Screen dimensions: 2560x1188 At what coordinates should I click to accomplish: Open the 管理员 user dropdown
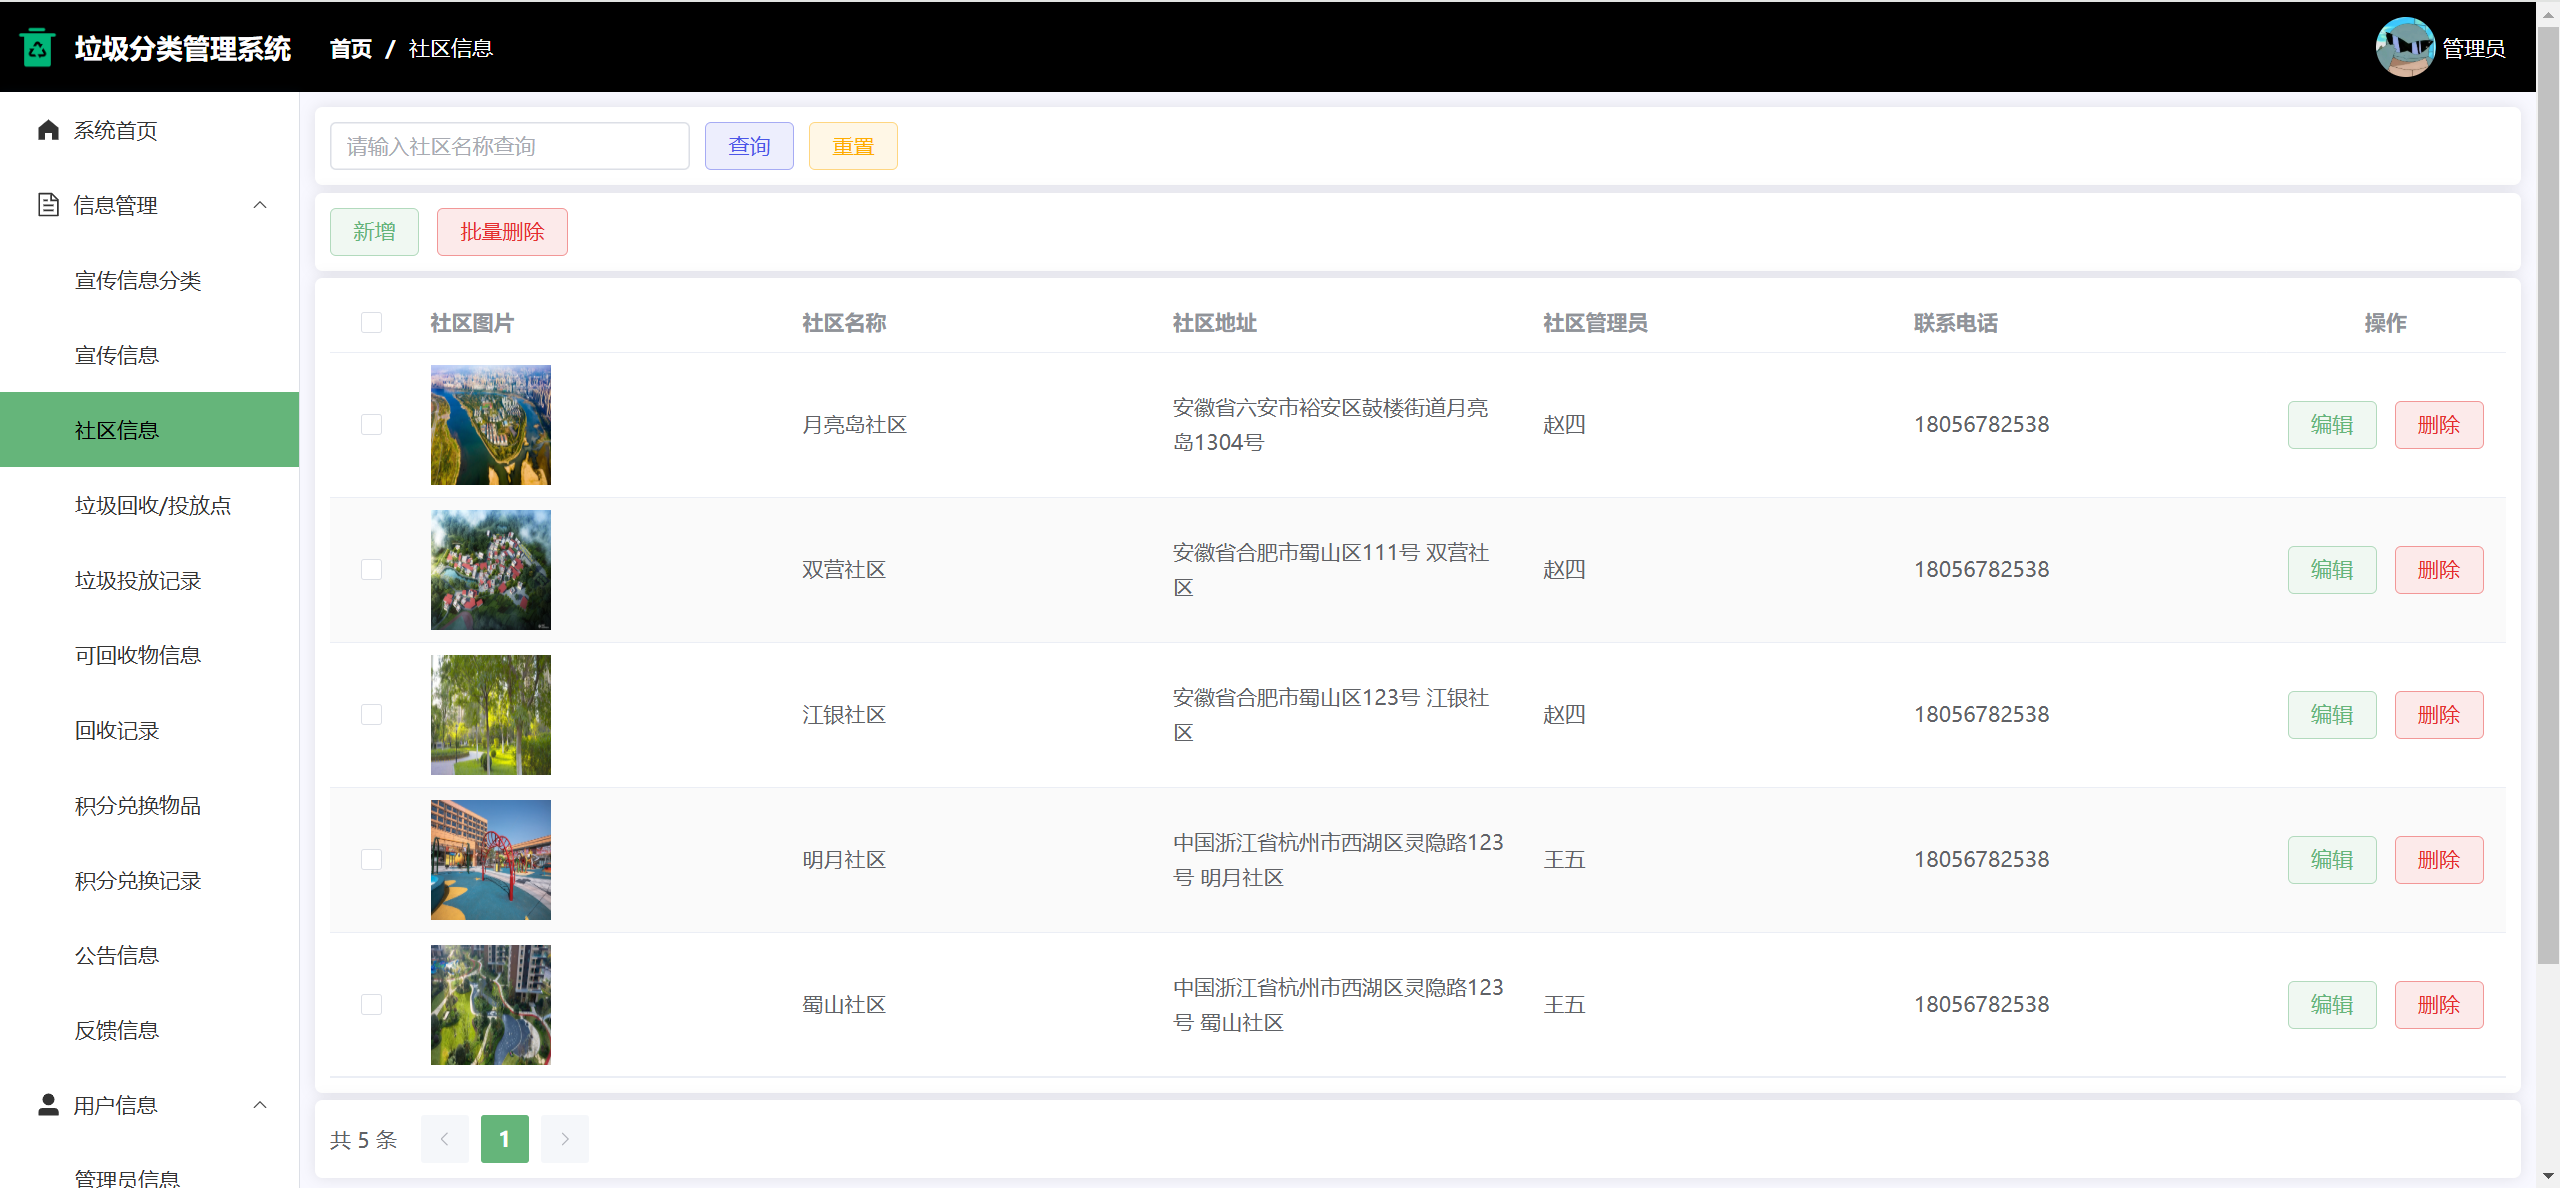tap(2472, 48)
